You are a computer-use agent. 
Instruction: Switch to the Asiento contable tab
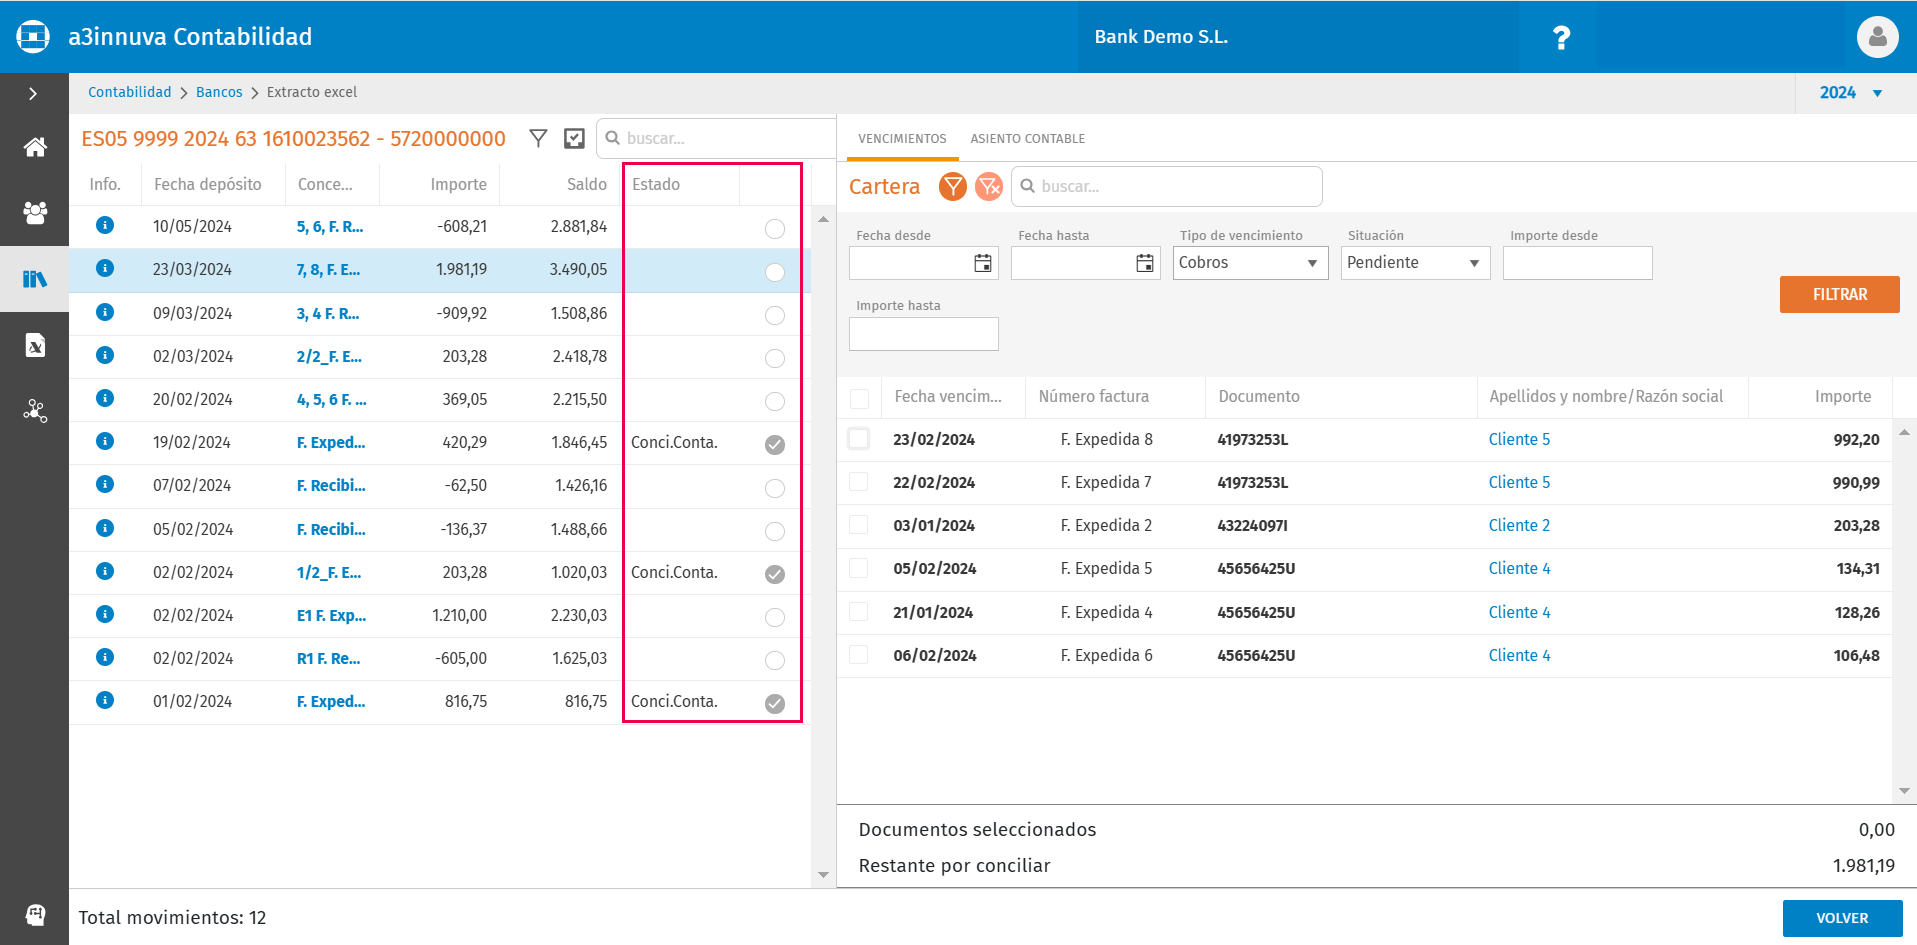1027,139
